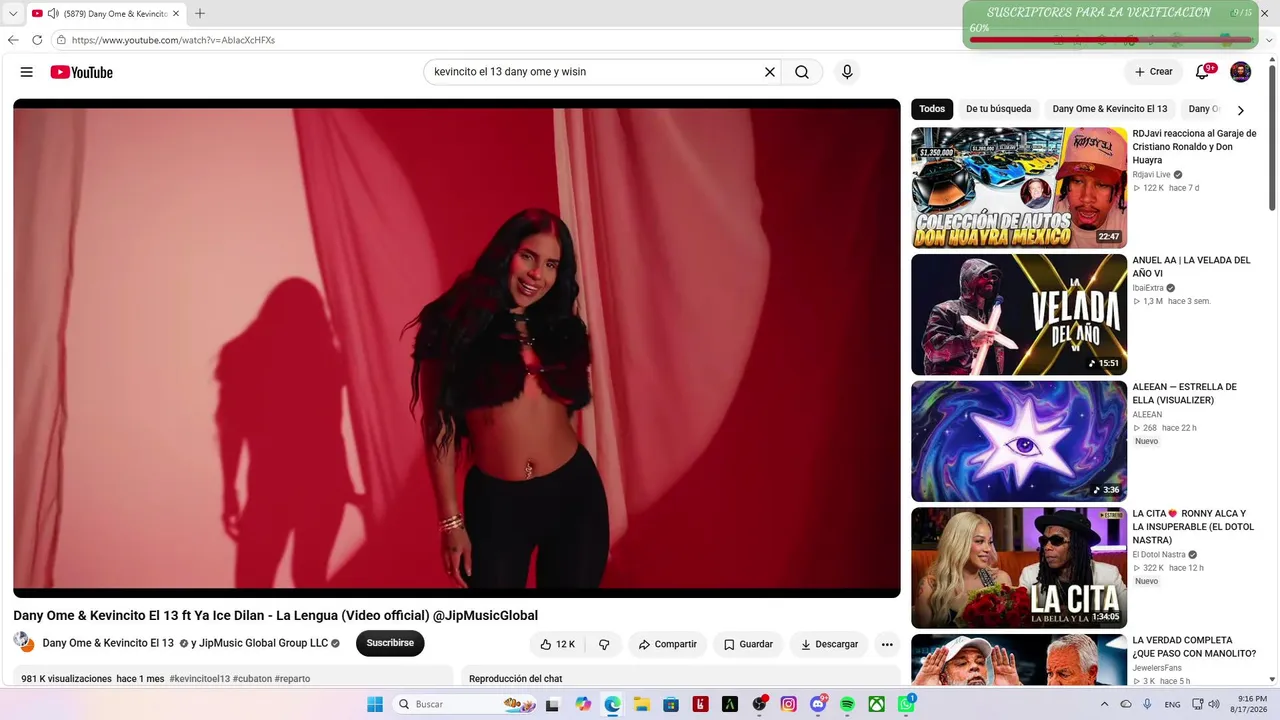The width and height of the screenshot is (1280, 720).
Task: Open the Dany Ome & Kevincito El 13 channel
Action: click(x=108, y=643)
